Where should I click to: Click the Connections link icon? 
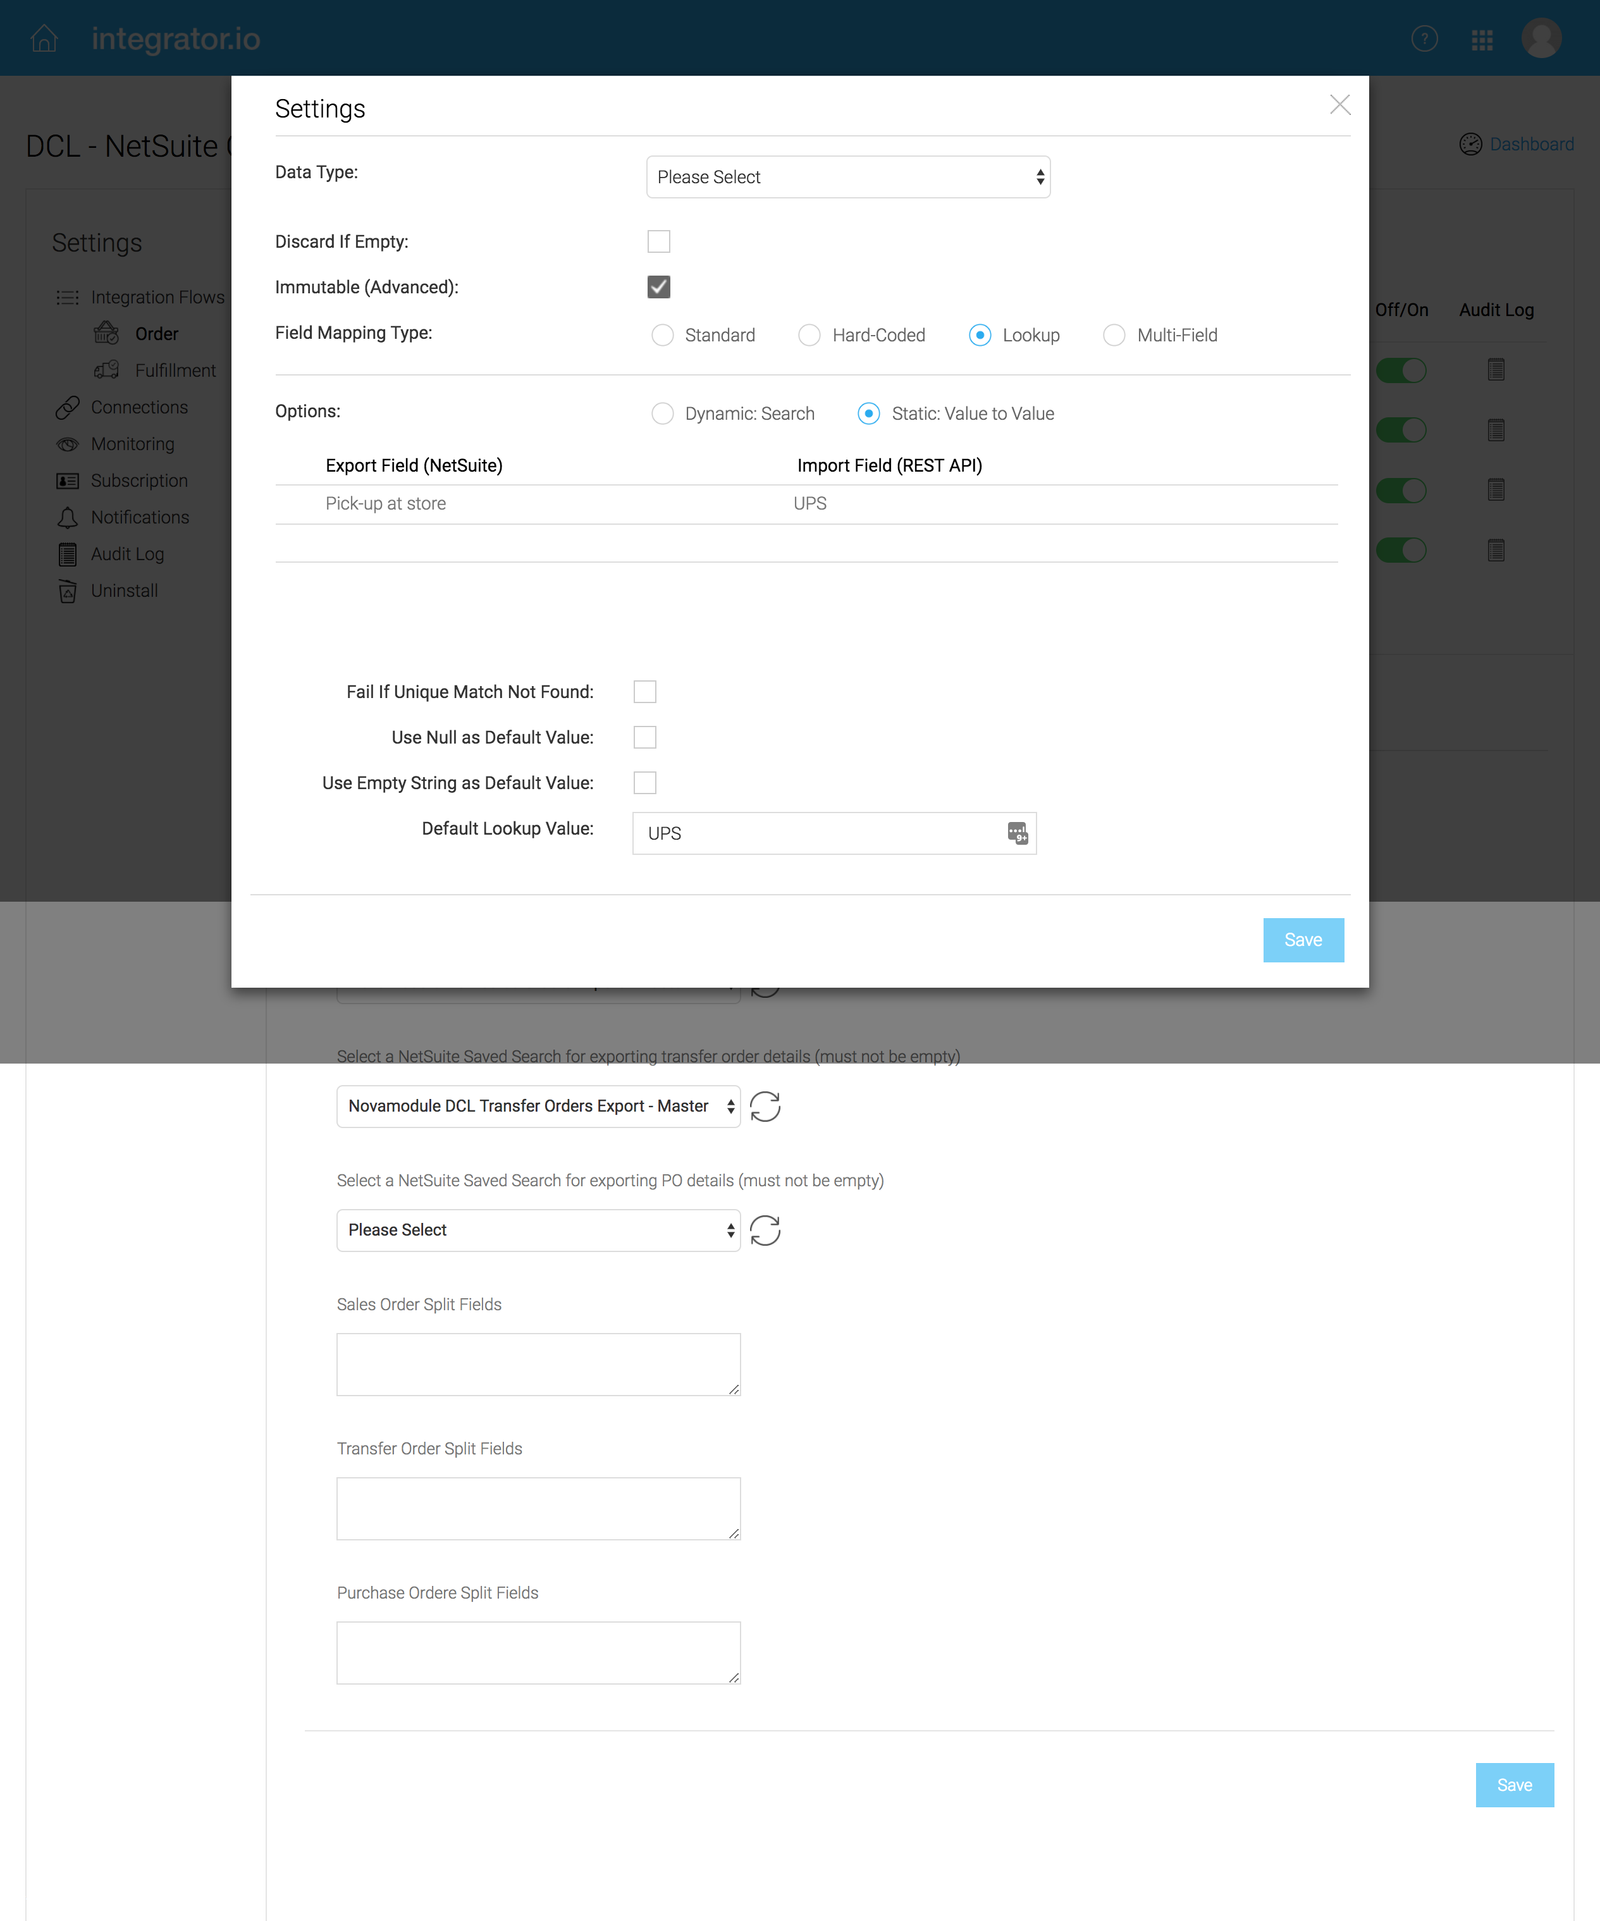coord(67,407)
